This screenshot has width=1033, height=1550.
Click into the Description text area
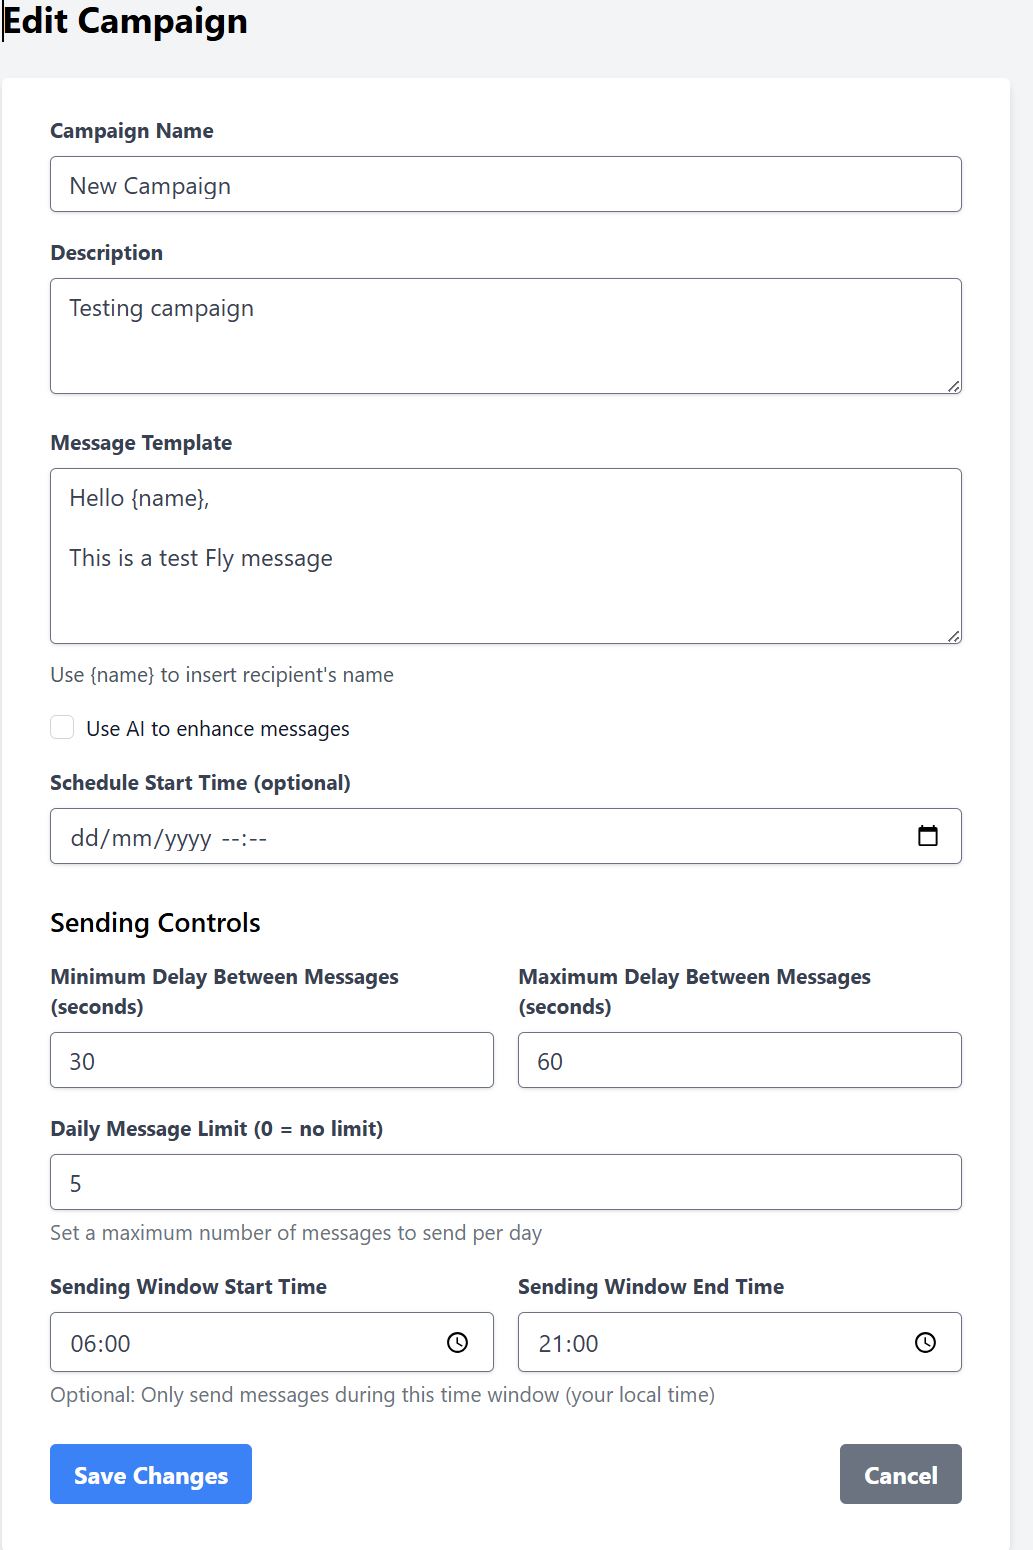(505, 336)
